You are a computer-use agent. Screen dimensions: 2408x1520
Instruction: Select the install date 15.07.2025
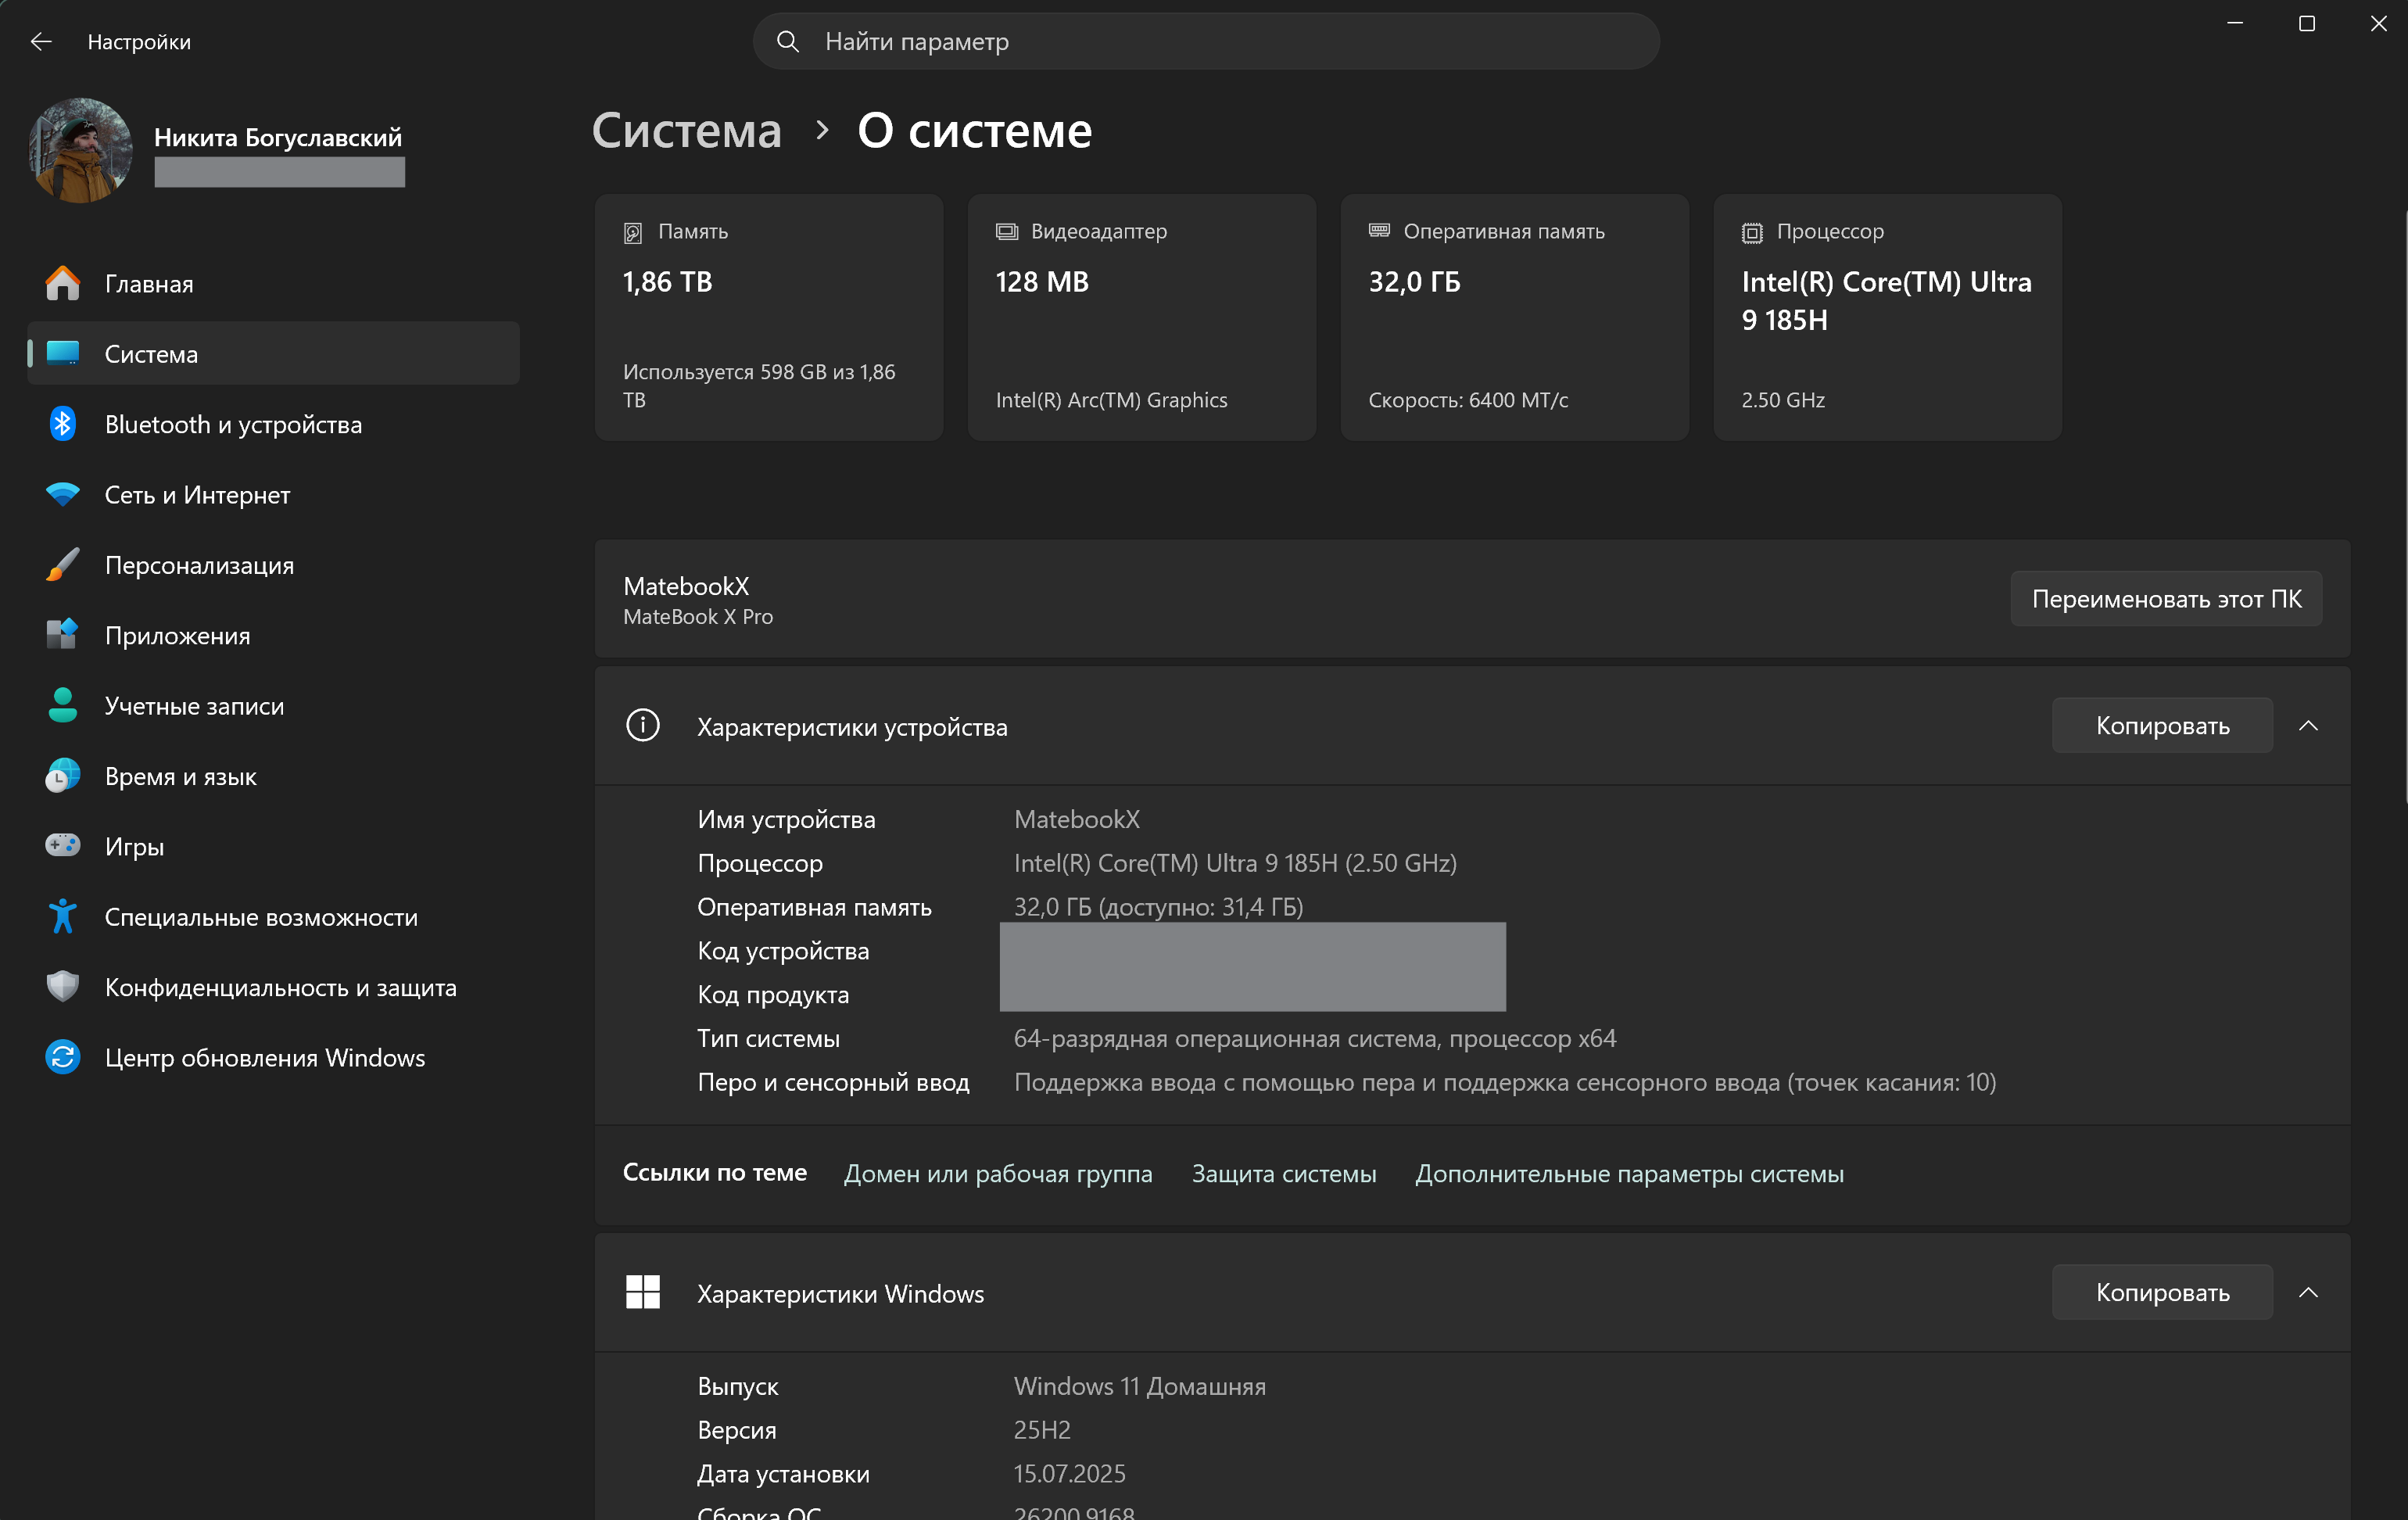pyautogui.click(x=1070, y=1473)
